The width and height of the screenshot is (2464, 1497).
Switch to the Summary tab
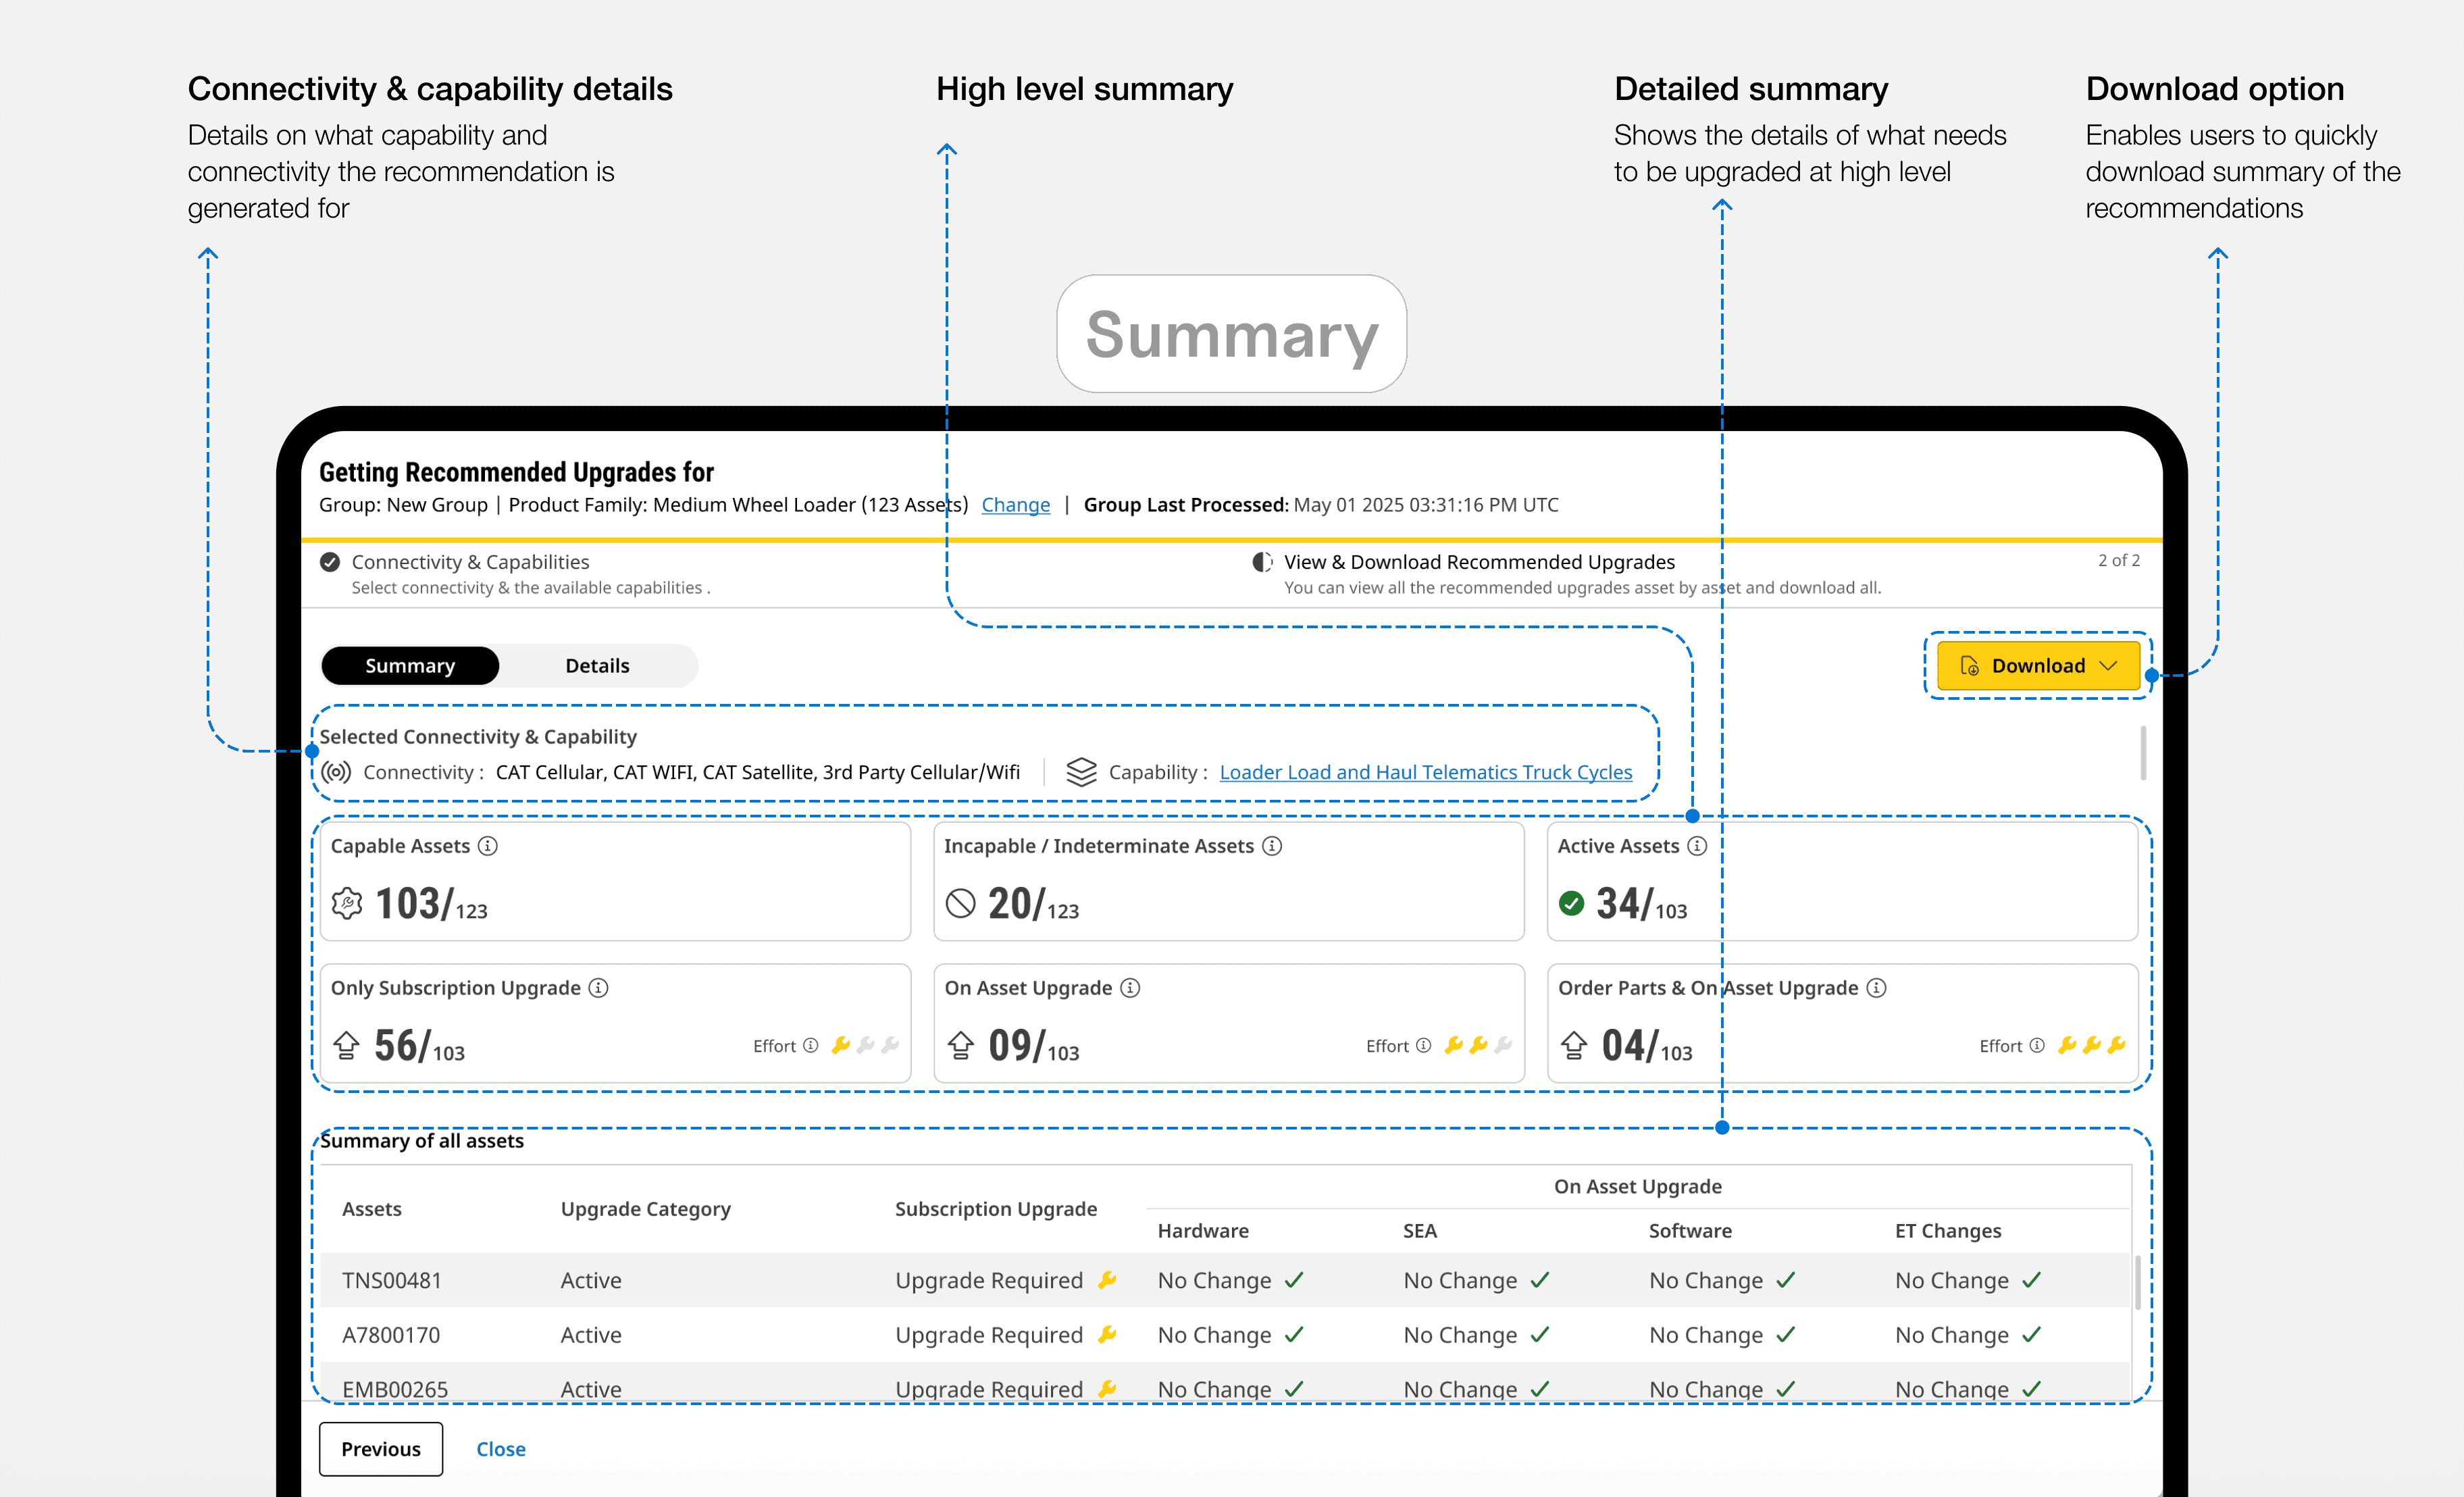click(410, 666)
